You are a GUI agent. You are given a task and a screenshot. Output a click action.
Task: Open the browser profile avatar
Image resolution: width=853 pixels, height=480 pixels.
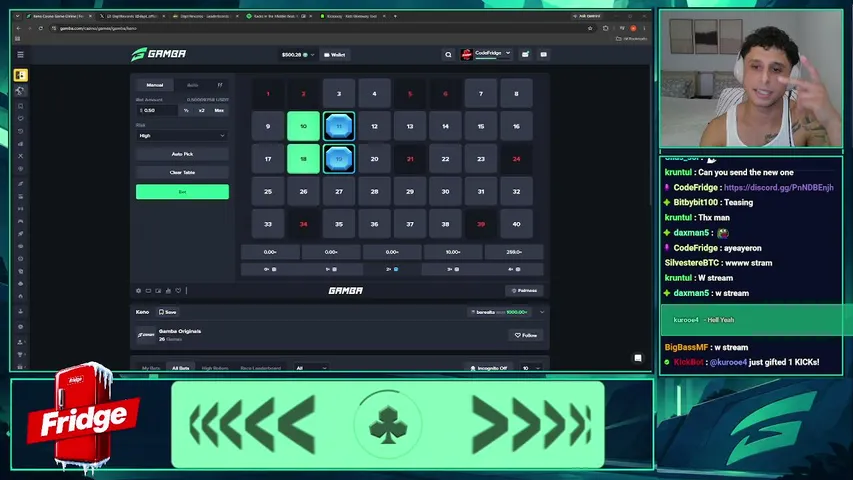coord(633,28)
